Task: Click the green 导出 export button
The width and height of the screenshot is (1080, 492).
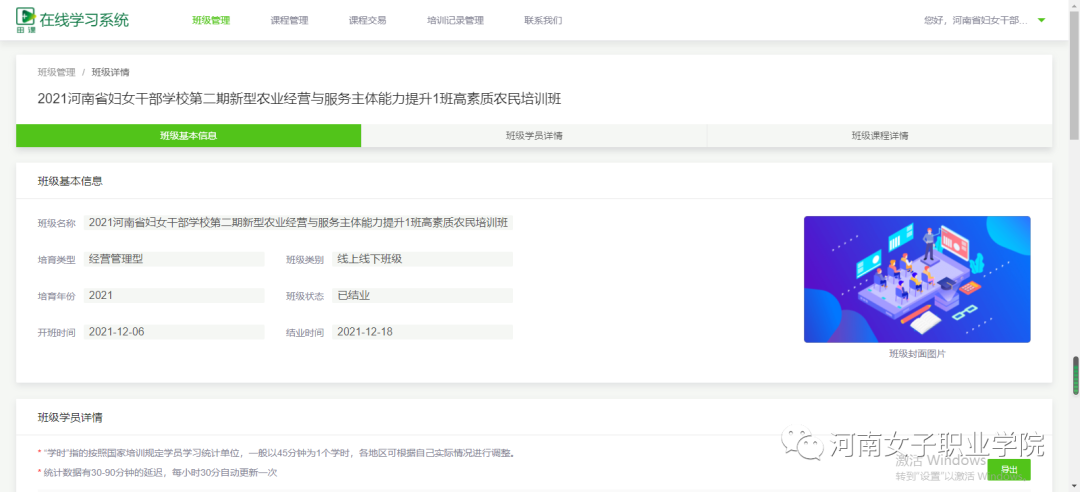Action: point(1009,470)
